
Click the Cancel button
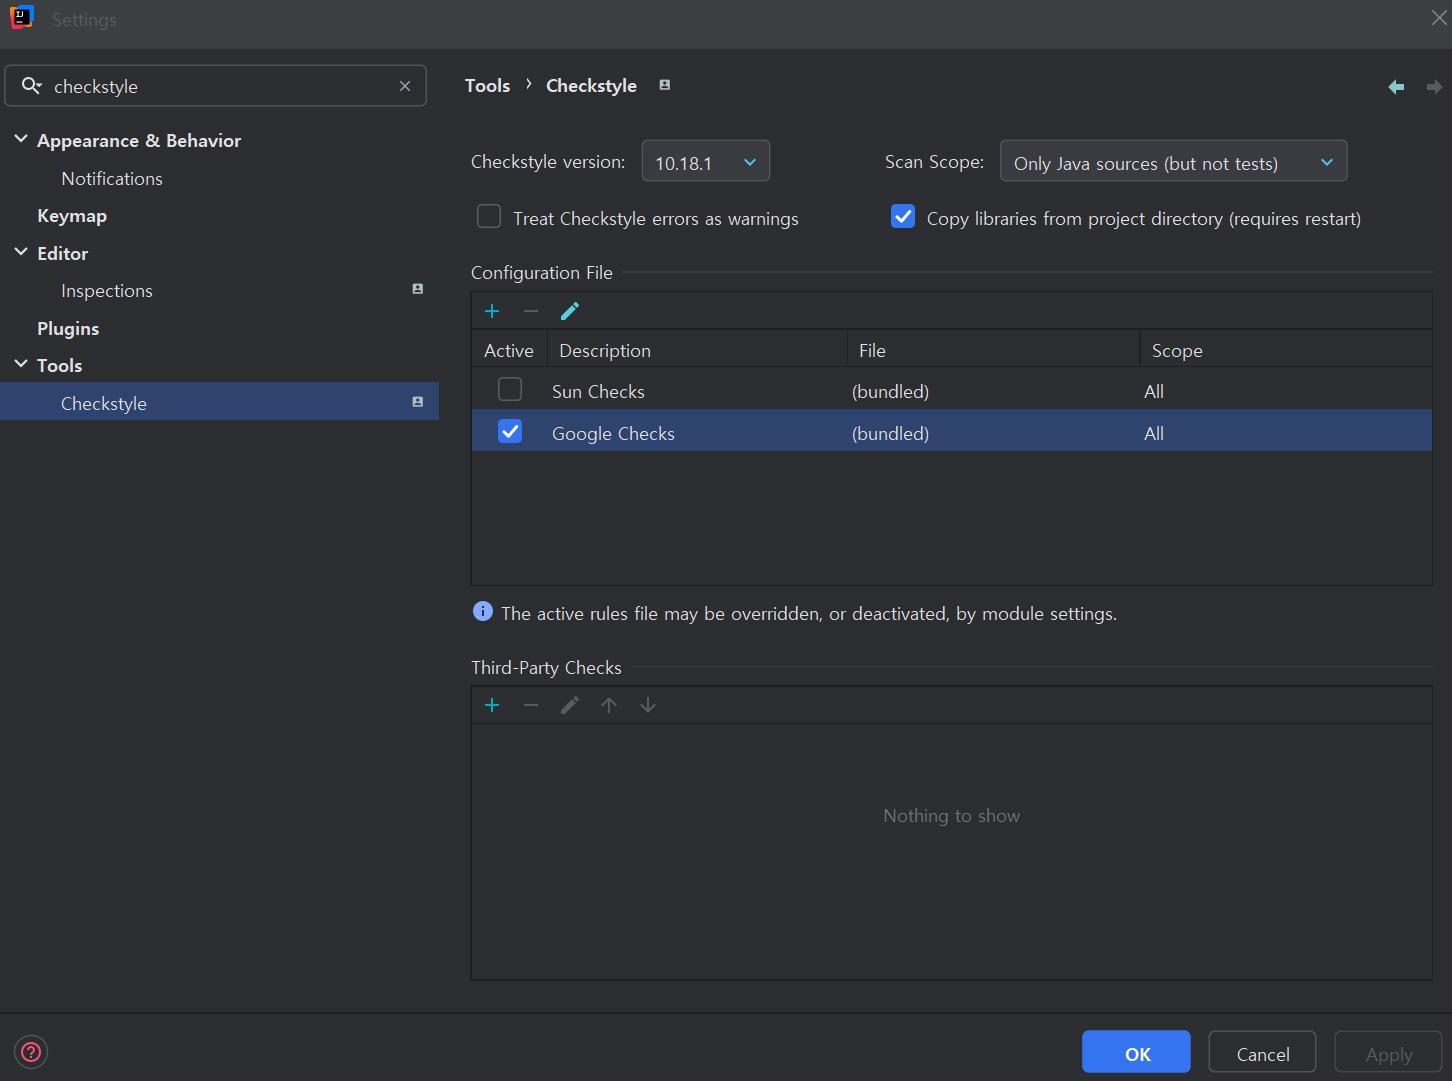(x=1262, y=1052)
